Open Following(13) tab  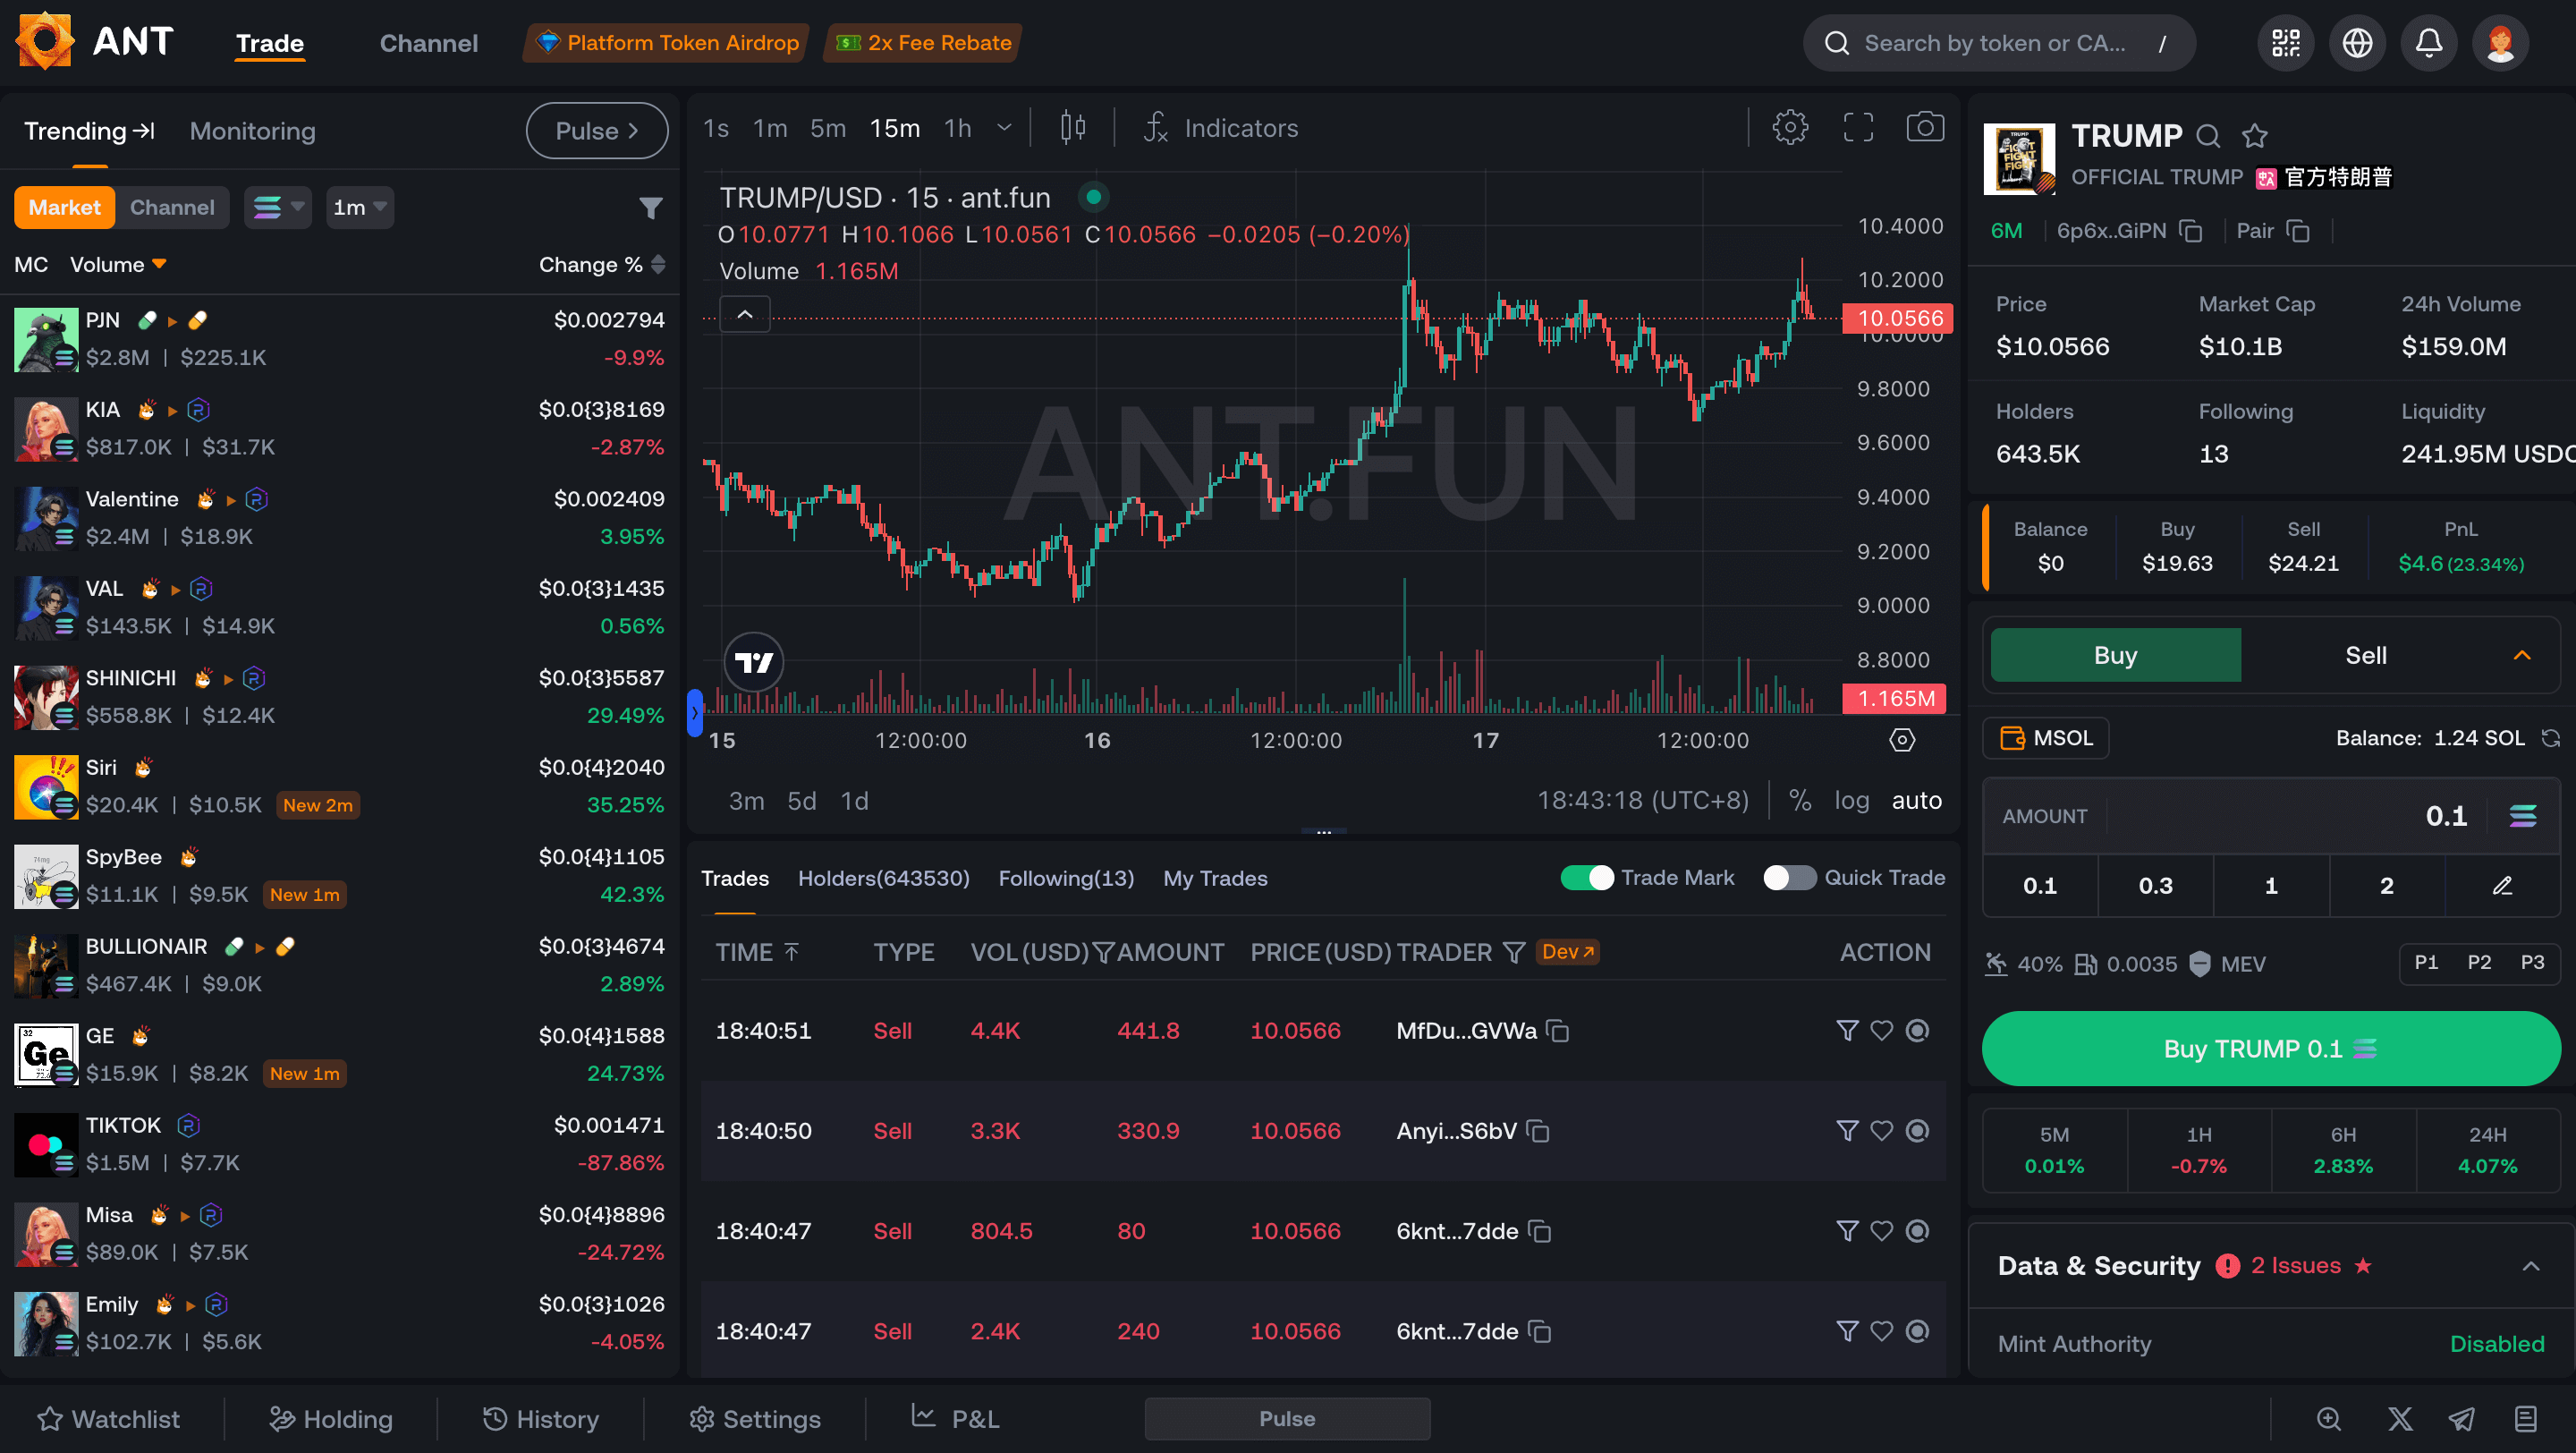pos(1065,878)
